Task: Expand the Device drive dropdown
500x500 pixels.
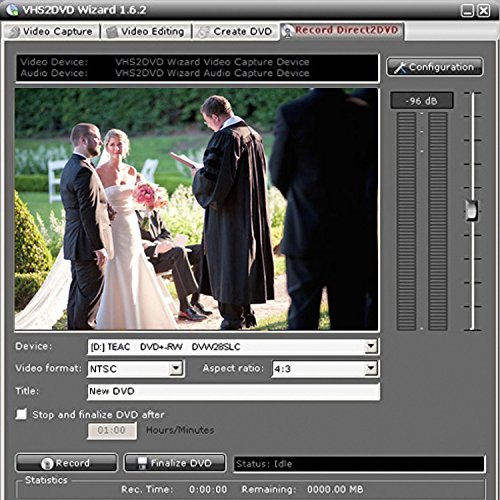Action: coord(371,347)
